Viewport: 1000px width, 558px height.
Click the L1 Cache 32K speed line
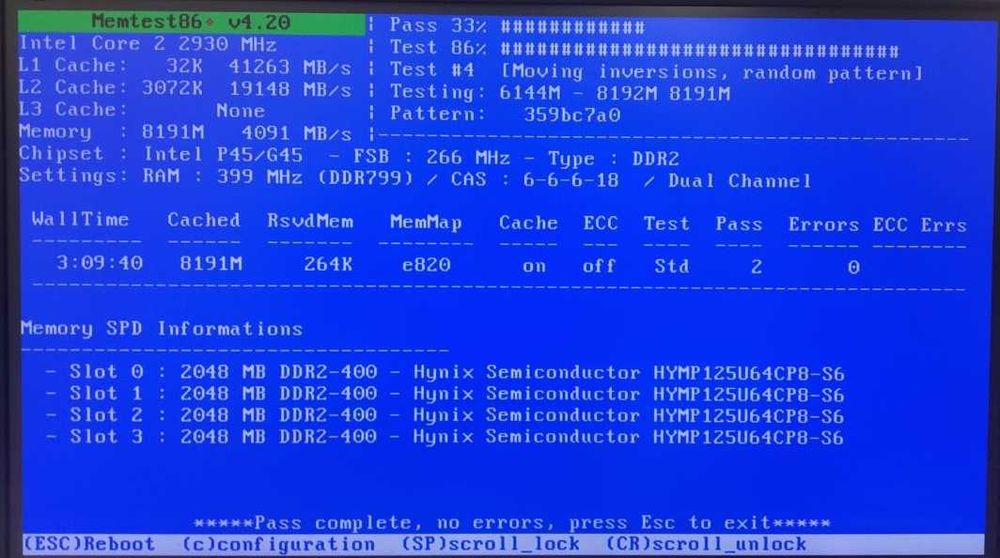click(185, 66)
